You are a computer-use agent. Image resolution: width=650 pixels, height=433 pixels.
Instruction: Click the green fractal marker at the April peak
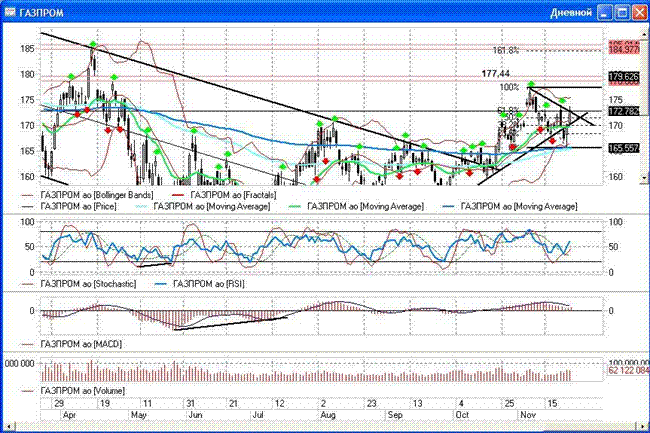tap(93, 44)
